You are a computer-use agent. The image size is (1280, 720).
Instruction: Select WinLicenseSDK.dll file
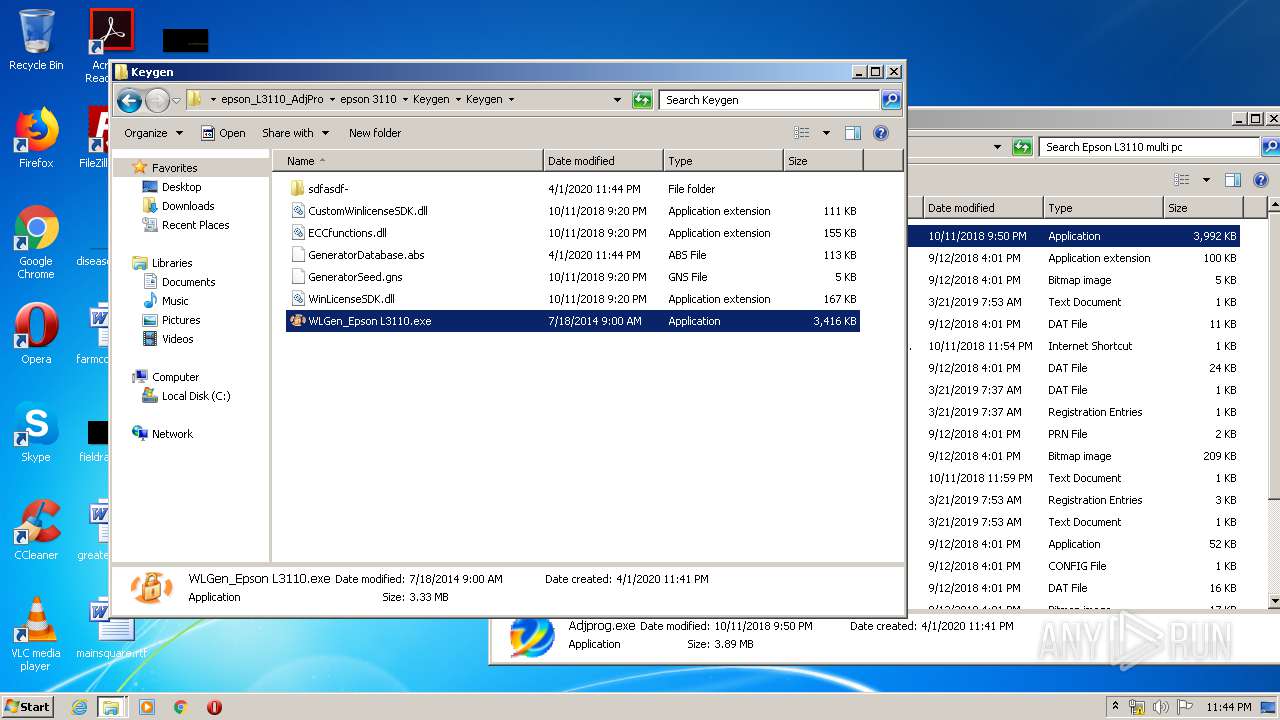(572, 299)
